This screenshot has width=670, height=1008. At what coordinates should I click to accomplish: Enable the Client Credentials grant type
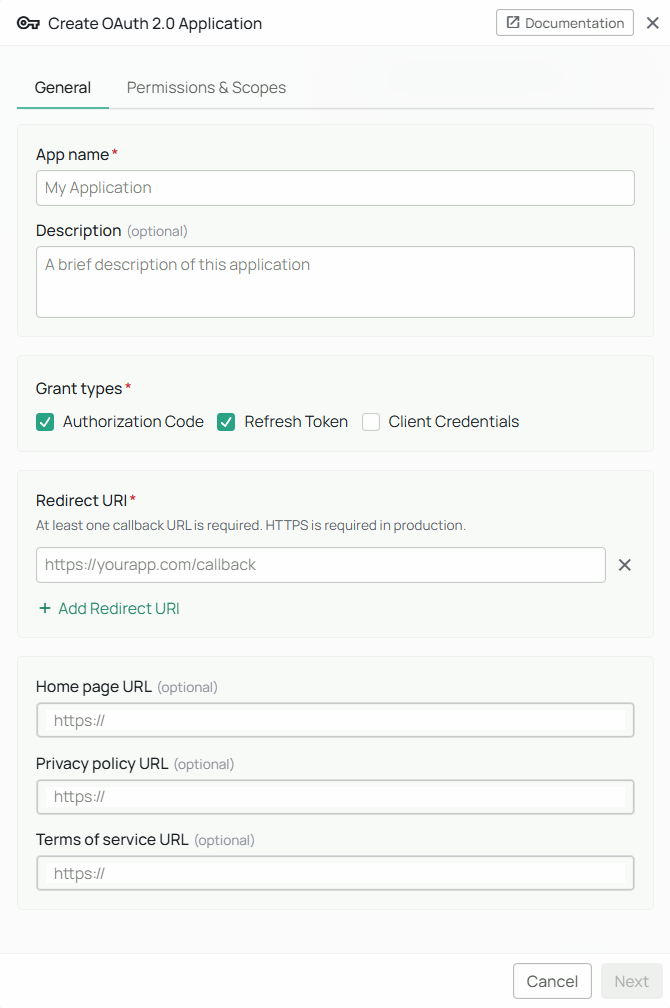coord(371,422)
